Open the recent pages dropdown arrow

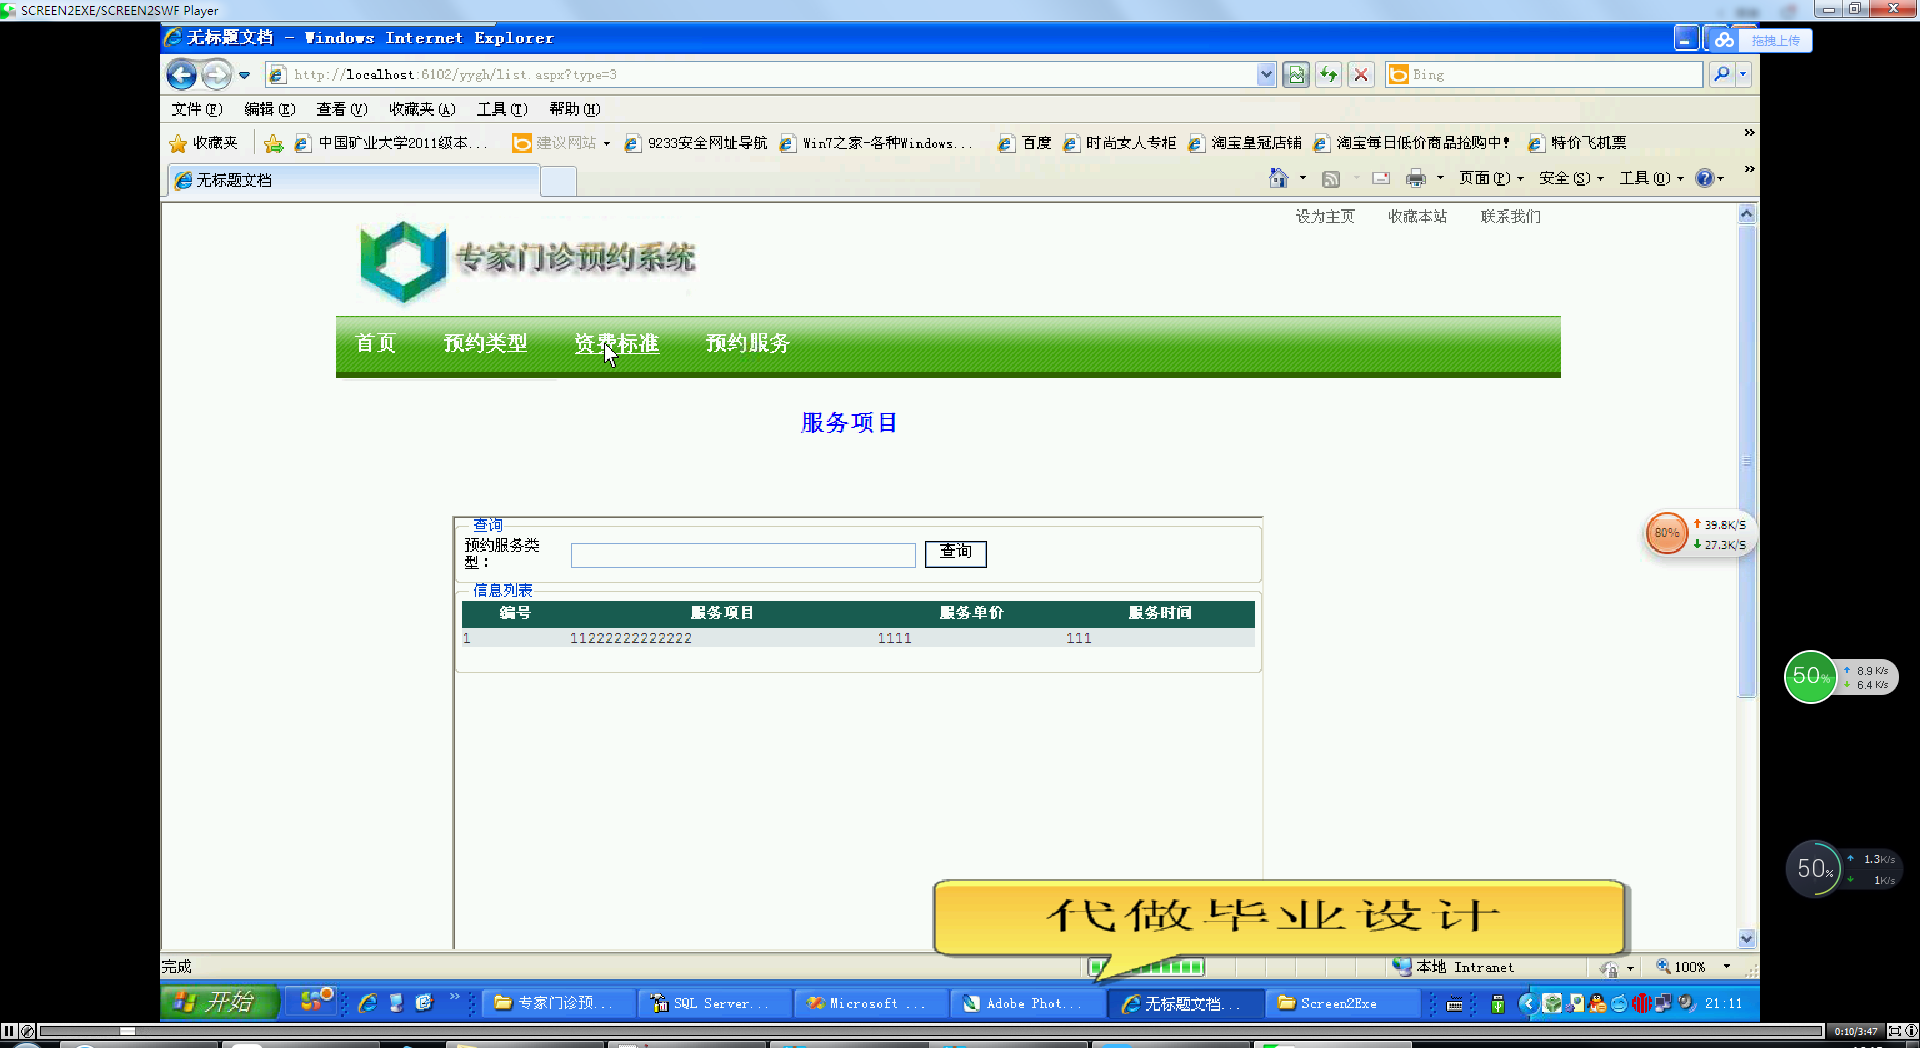(244, 75)
